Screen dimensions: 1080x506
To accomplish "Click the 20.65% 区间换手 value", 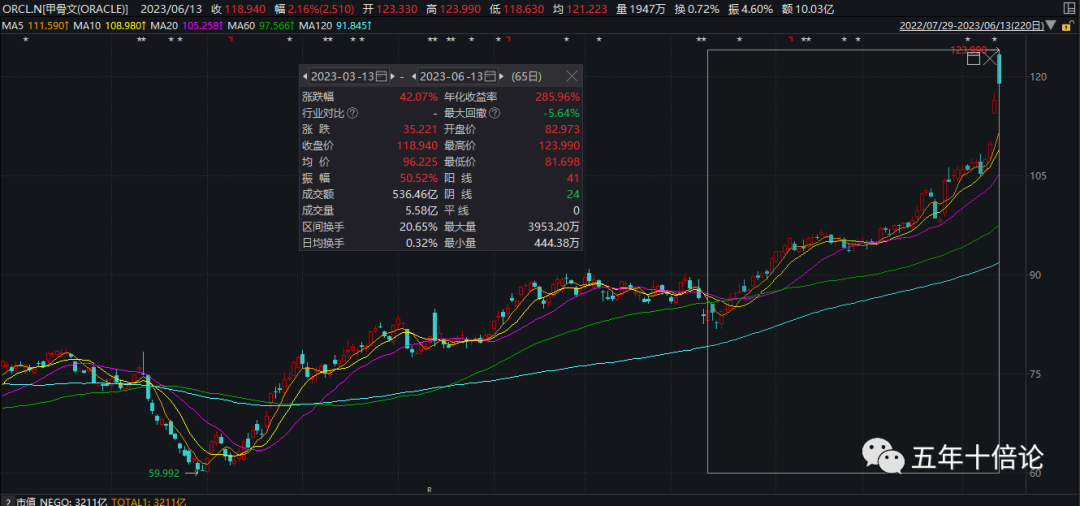I will [419, 226].
